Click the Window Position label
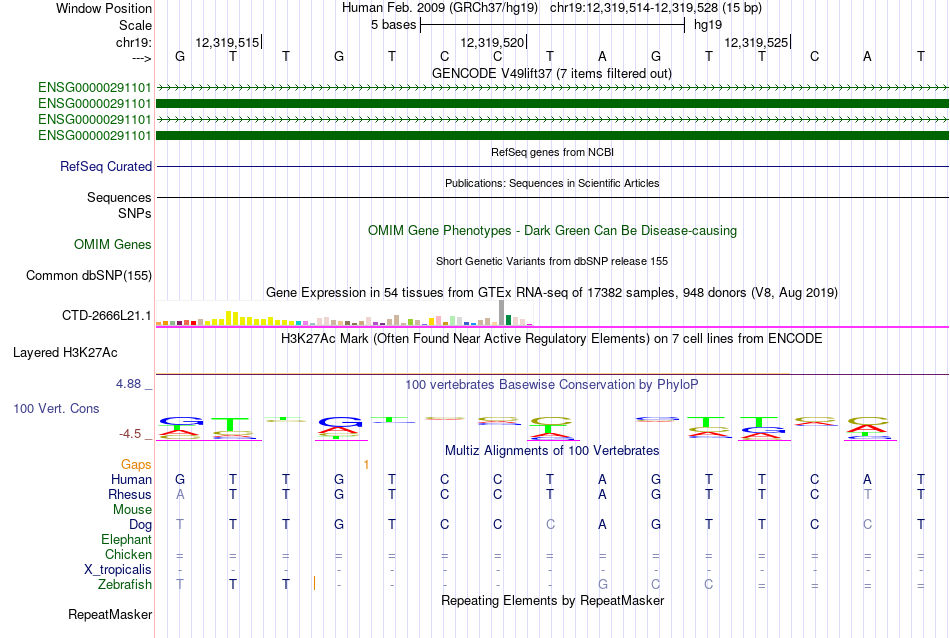950x638 pixels. 104,8
